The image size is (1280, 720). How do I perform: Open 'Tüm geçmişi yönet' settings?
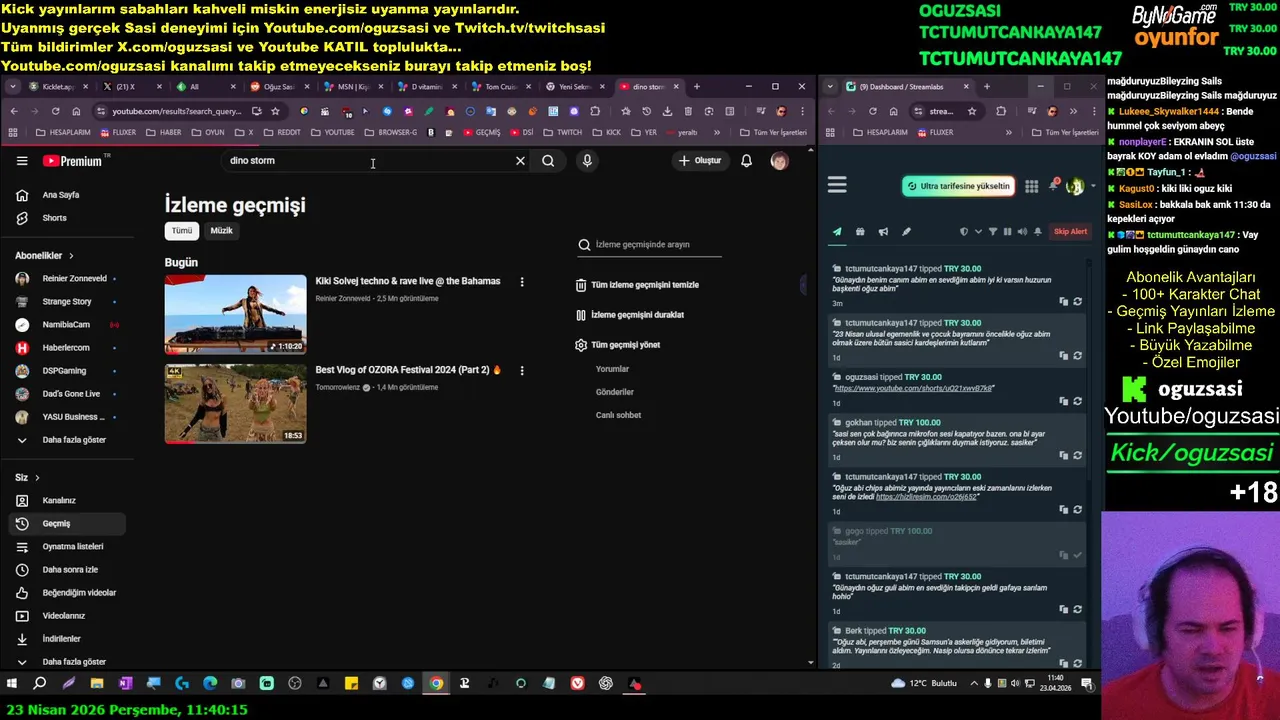[x=618, y=345]
